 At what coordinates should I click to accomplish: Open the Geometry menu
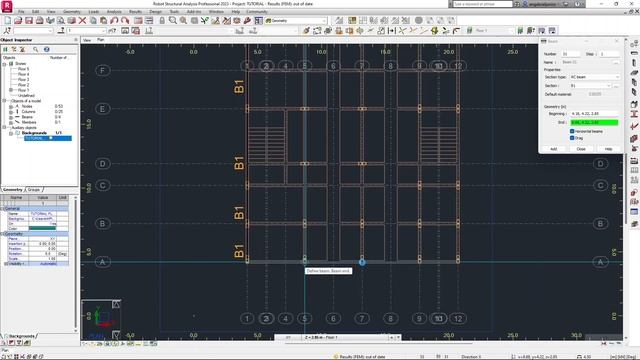[72, 12]
